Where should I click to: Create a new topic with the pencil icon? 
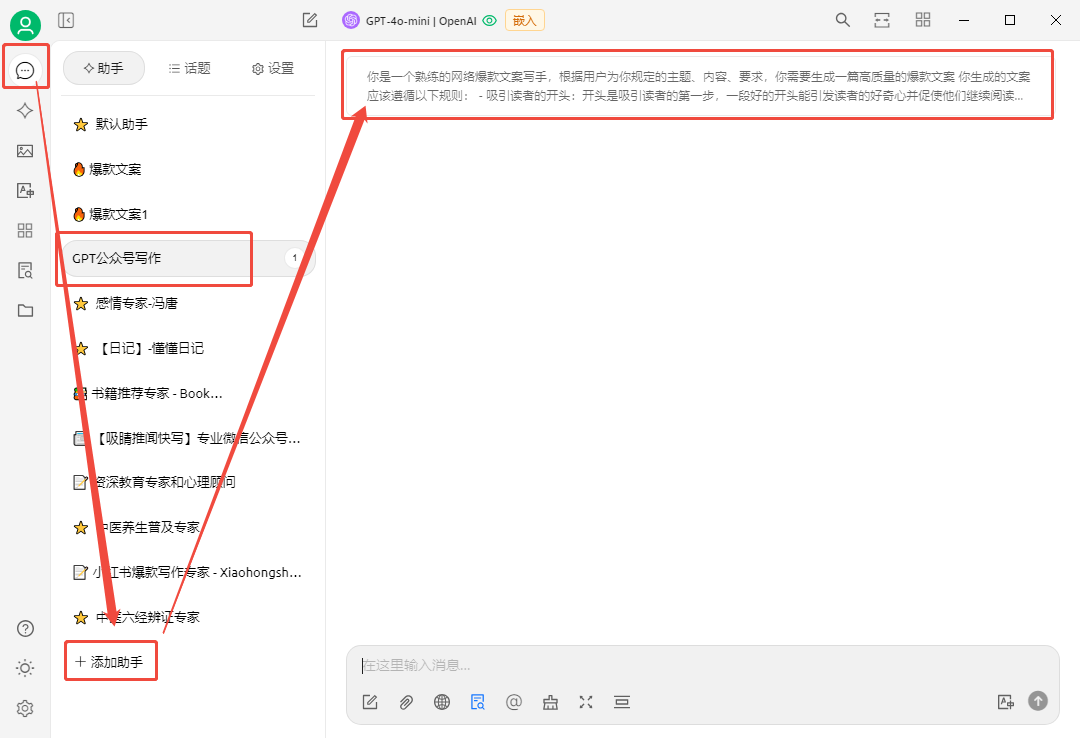[310, 20]
